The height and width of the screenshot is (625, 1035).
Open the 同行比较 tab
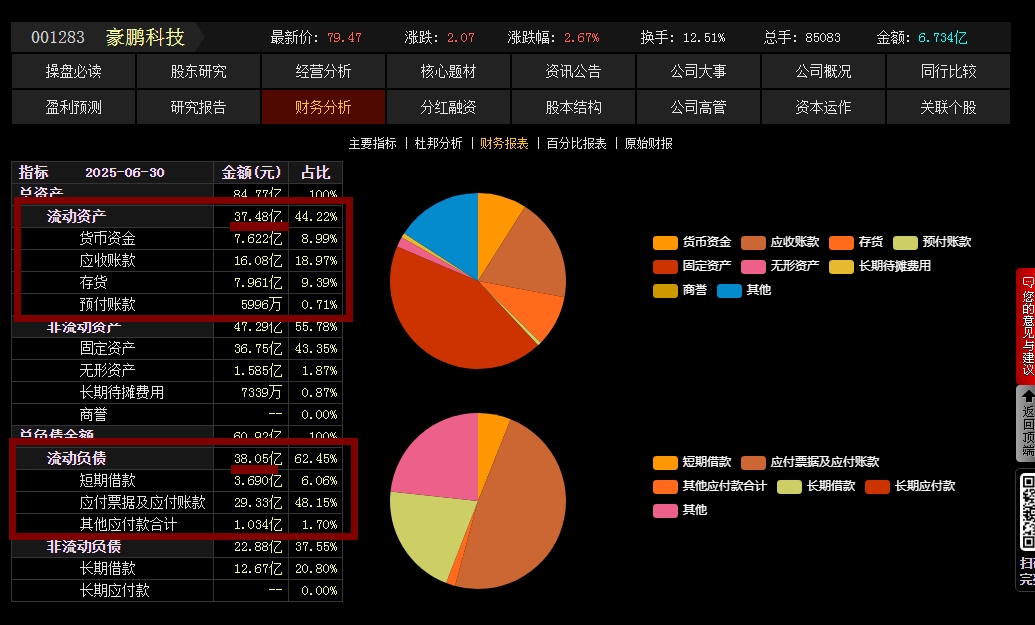949,71
